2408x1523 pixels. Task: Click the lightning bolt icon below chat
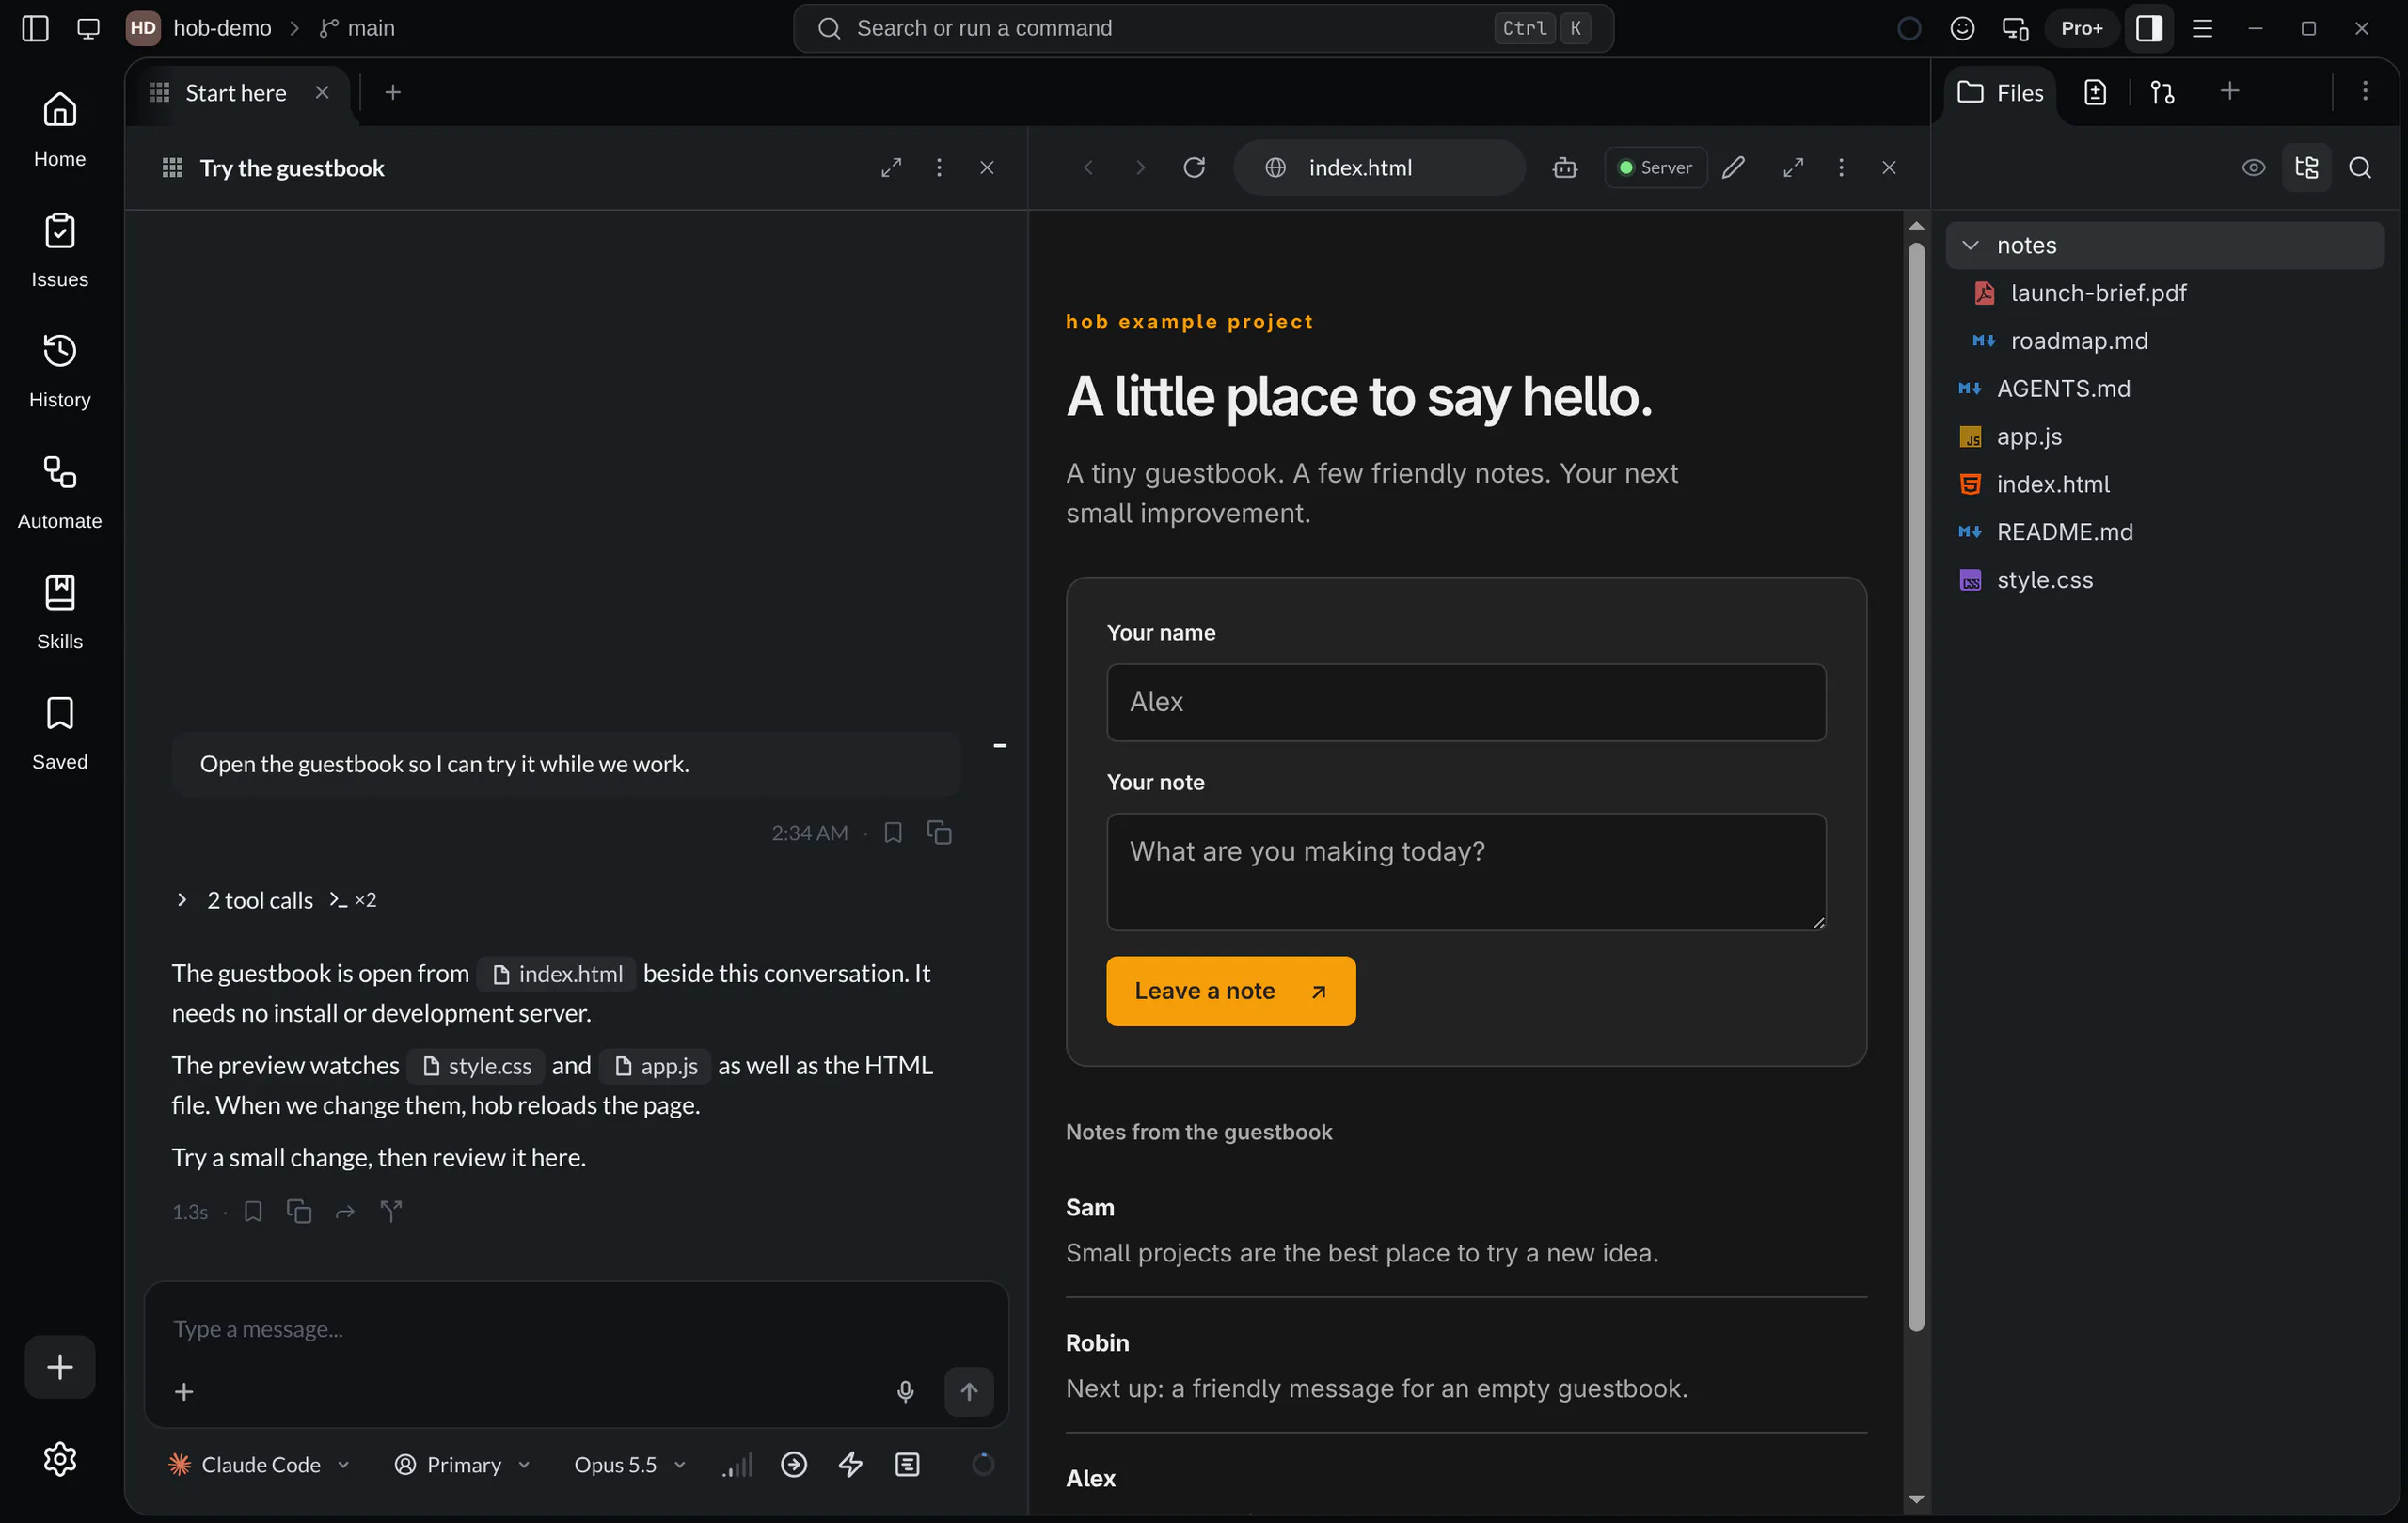click(850, 1464)
